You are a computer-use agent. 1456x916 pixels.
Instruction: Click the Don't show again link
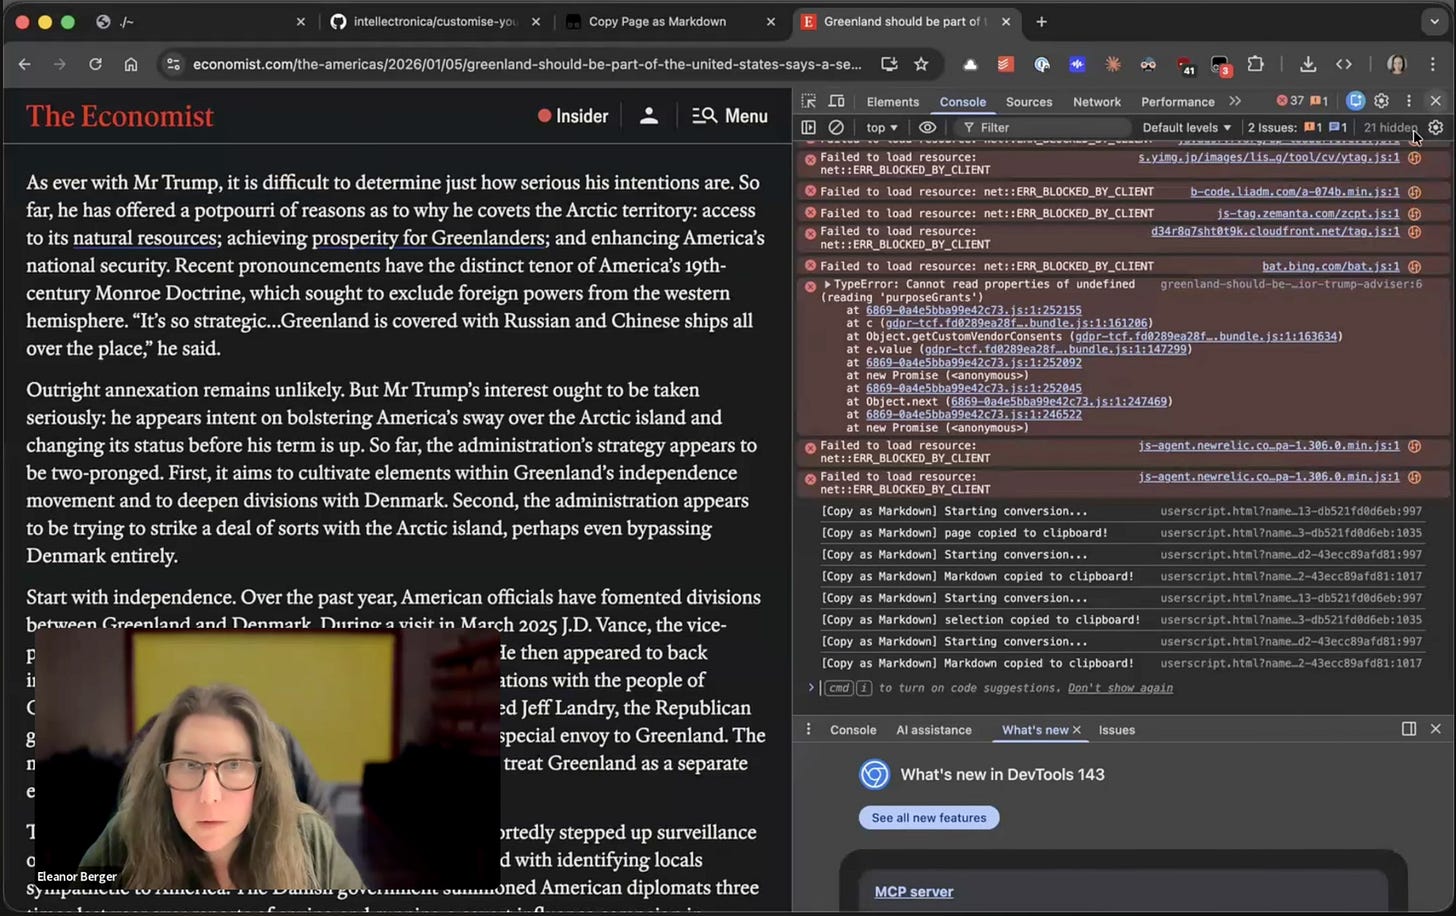[1120, 688]
